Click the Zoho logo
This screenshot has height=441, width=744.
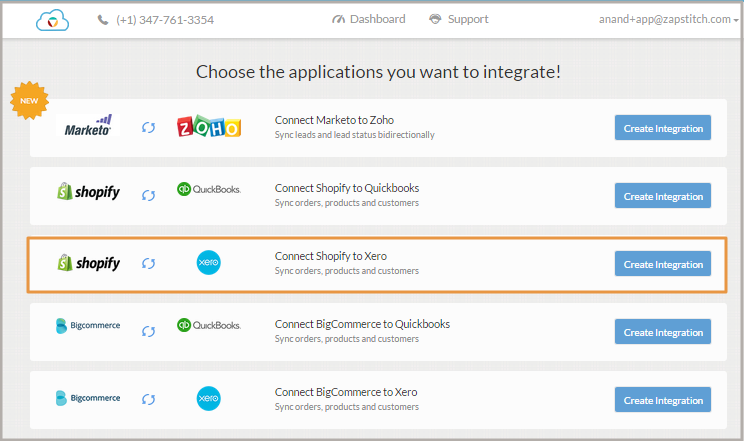[x=209, y=126]
